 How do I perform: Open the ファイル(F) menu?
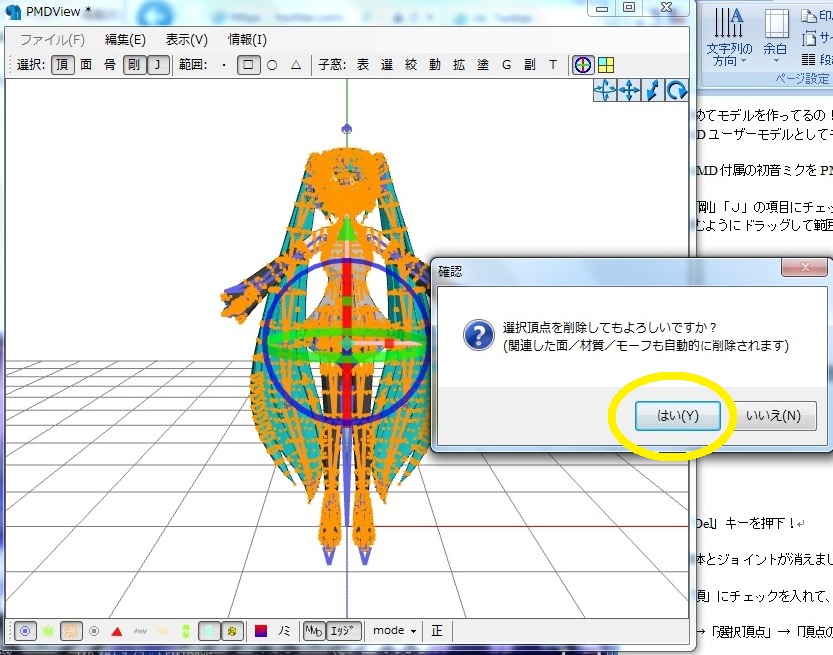click(52, 40)
